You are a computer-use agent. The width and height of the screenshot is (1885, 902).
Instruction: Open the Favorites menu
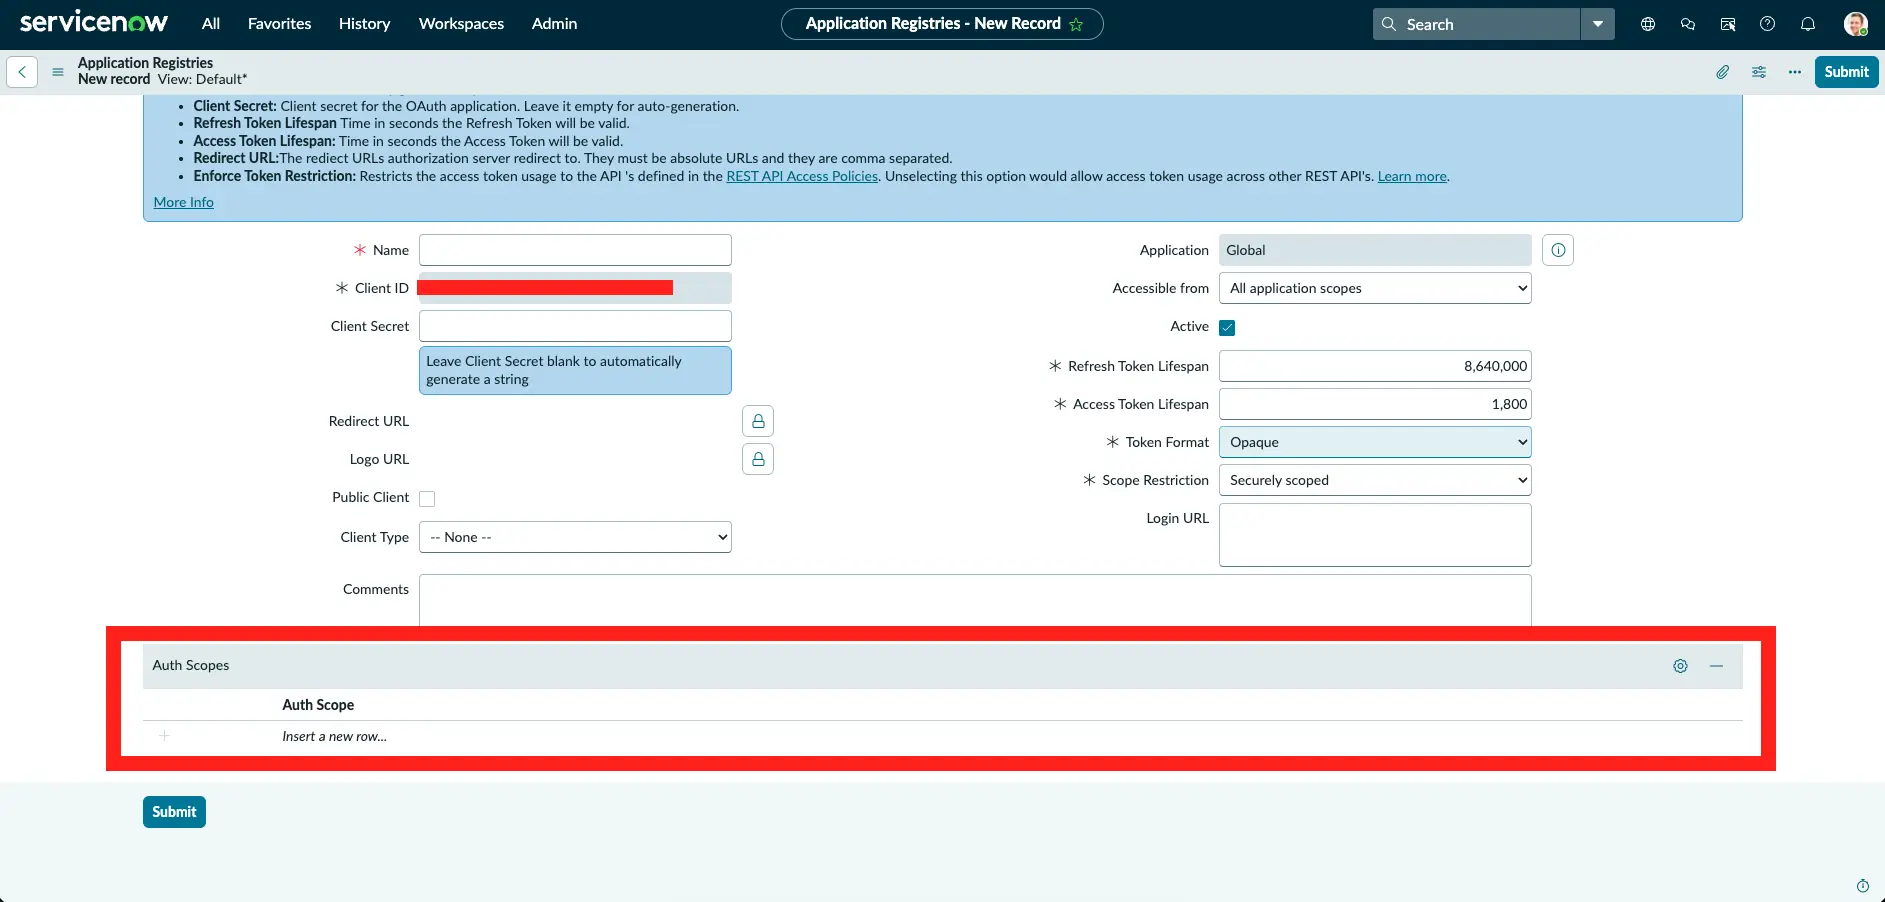pyautogui.click(x=279, y=23)
